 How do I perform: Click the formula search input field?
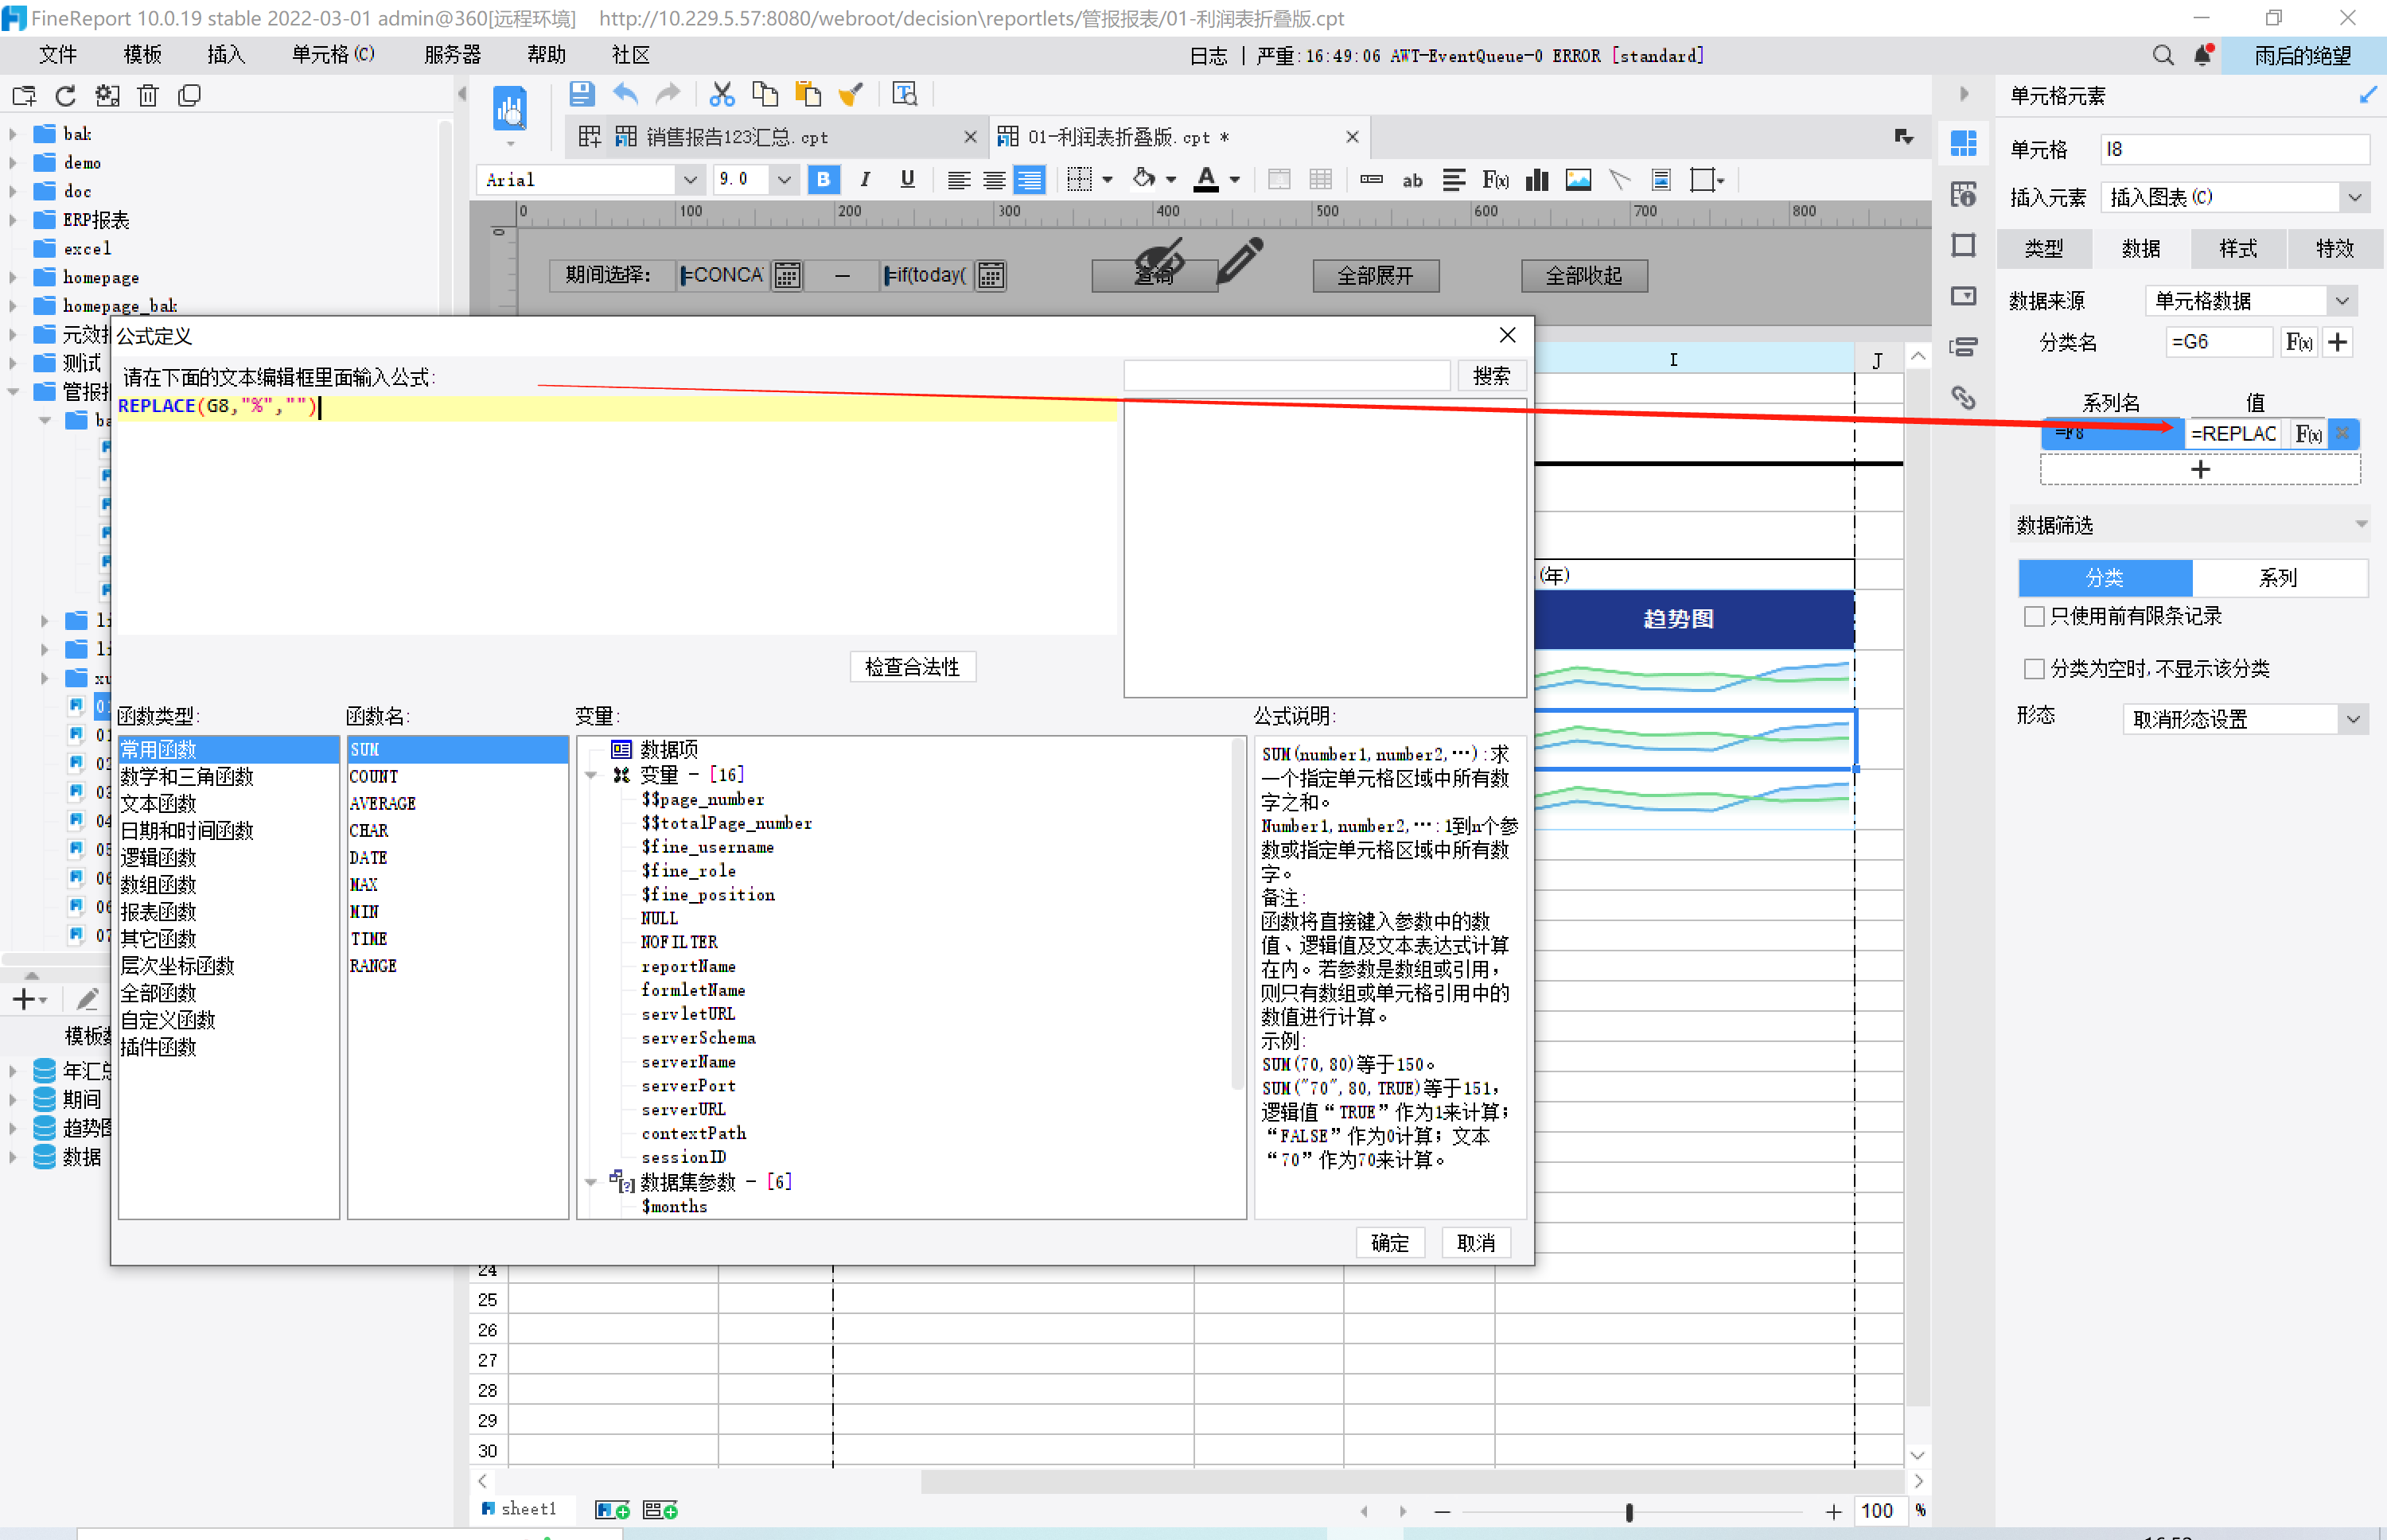point(1287,376)
